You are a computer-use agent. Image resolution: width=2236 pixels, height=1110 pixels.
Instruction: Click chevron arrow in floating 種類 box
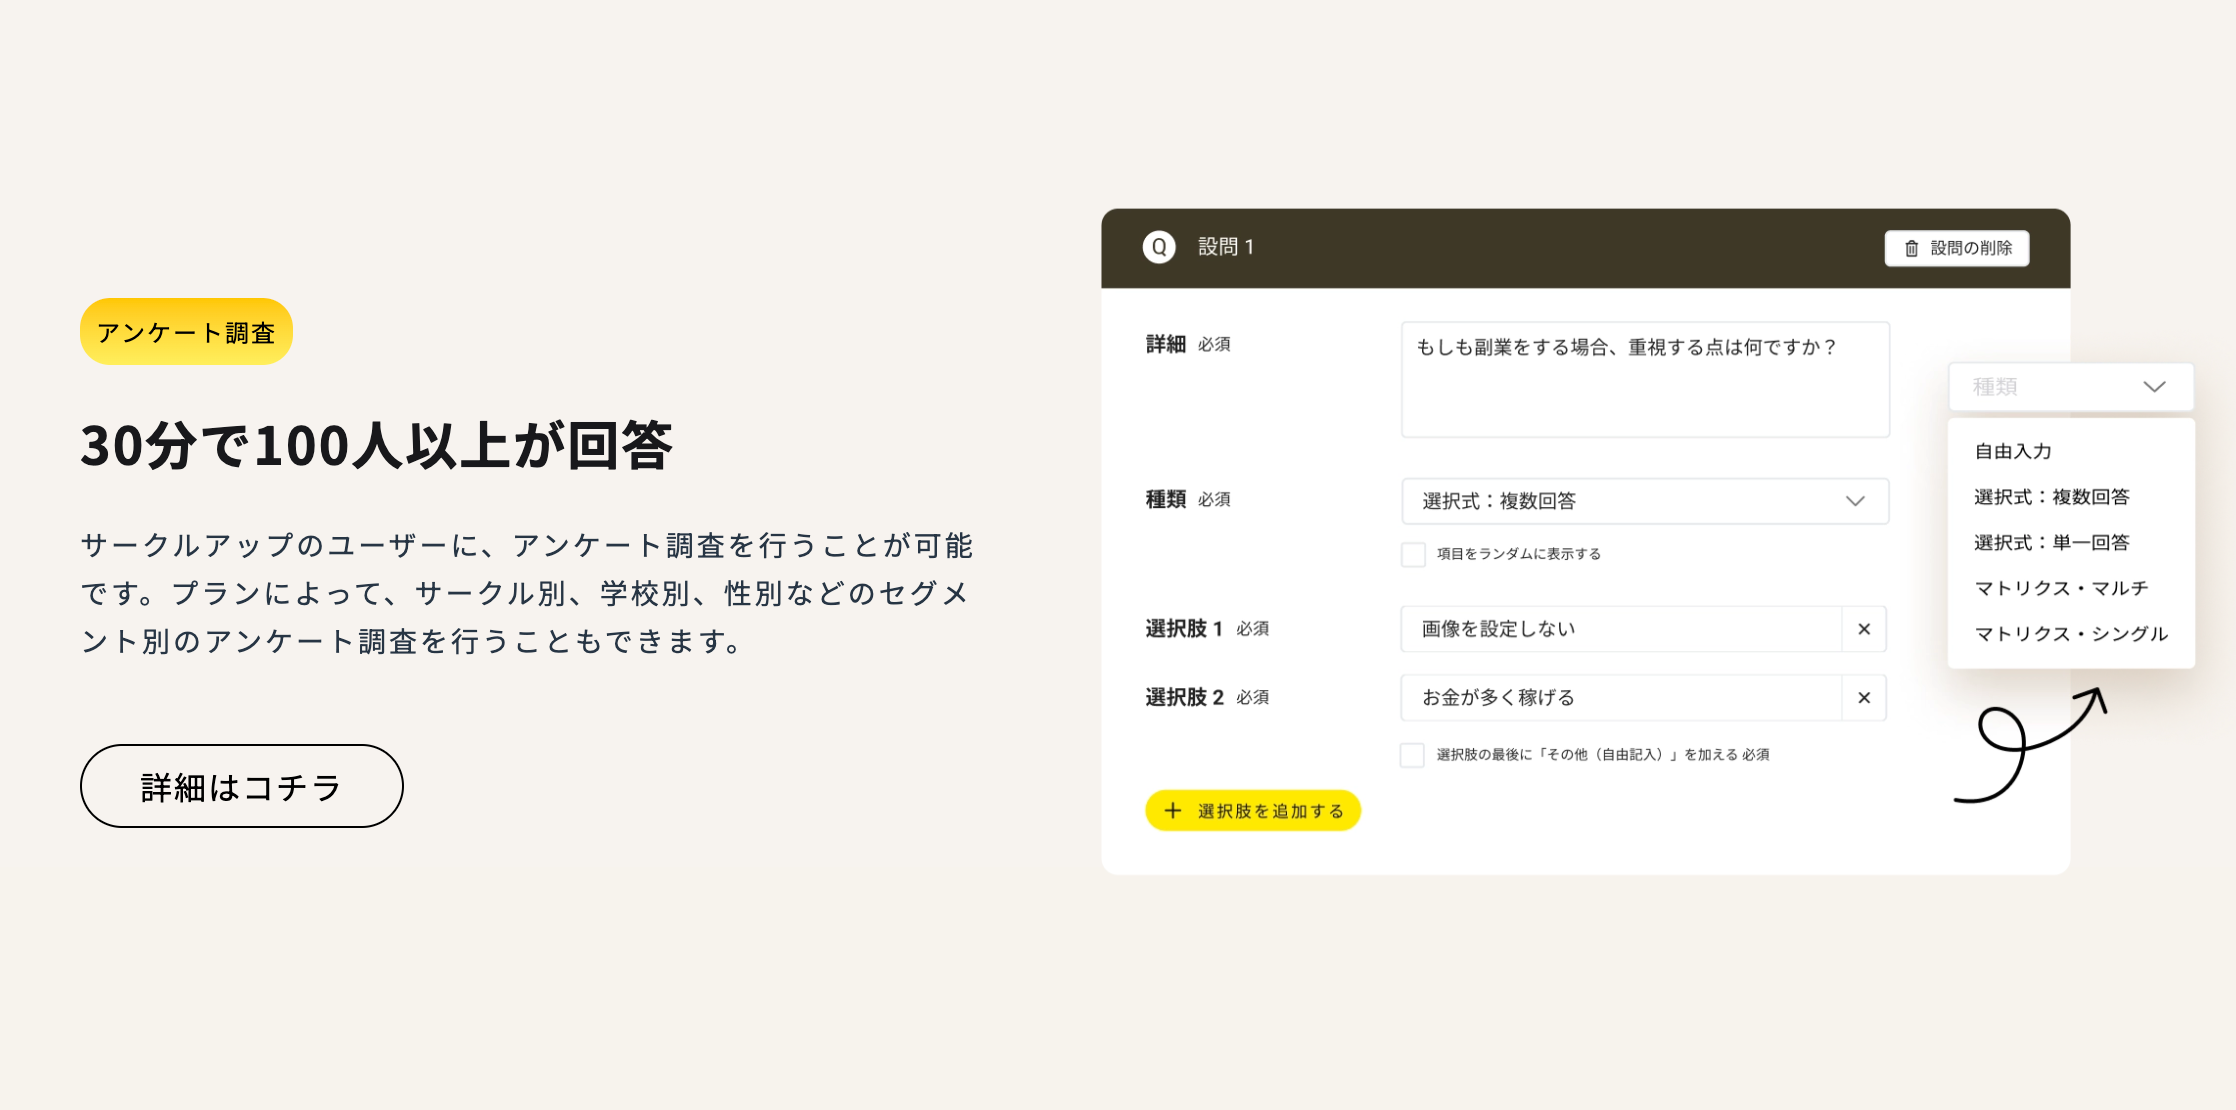click(x=2154, y=387)
